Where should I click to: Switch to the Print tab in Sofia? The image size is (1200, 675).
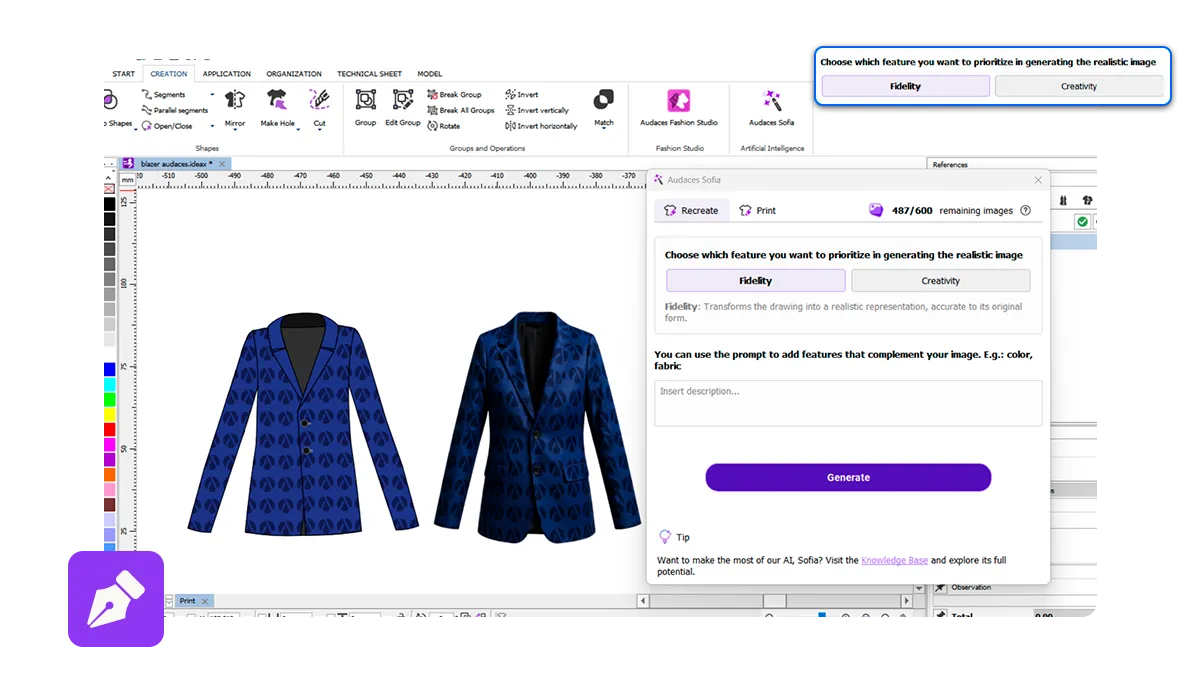coord(757,211)
